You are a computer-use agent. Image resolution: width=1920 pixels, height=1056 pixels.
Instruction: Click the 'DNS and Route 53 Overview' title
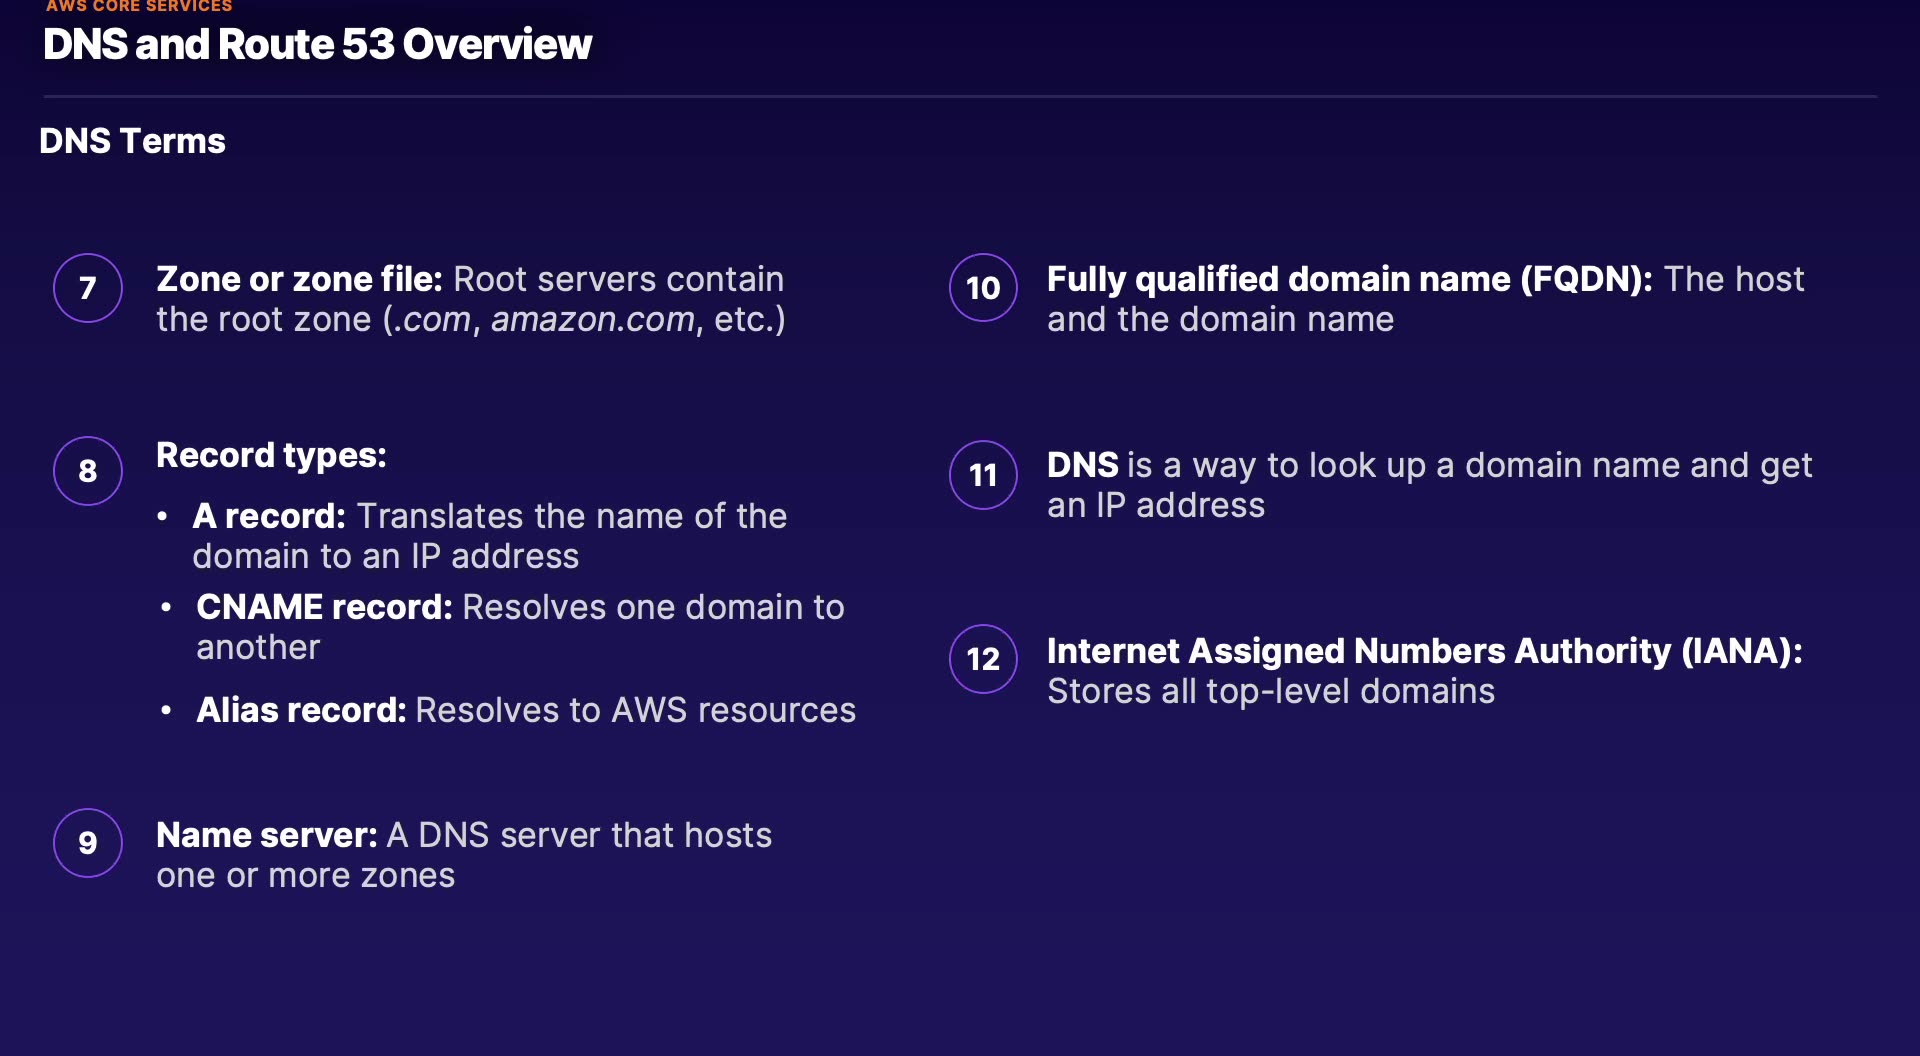pos(317,45)
